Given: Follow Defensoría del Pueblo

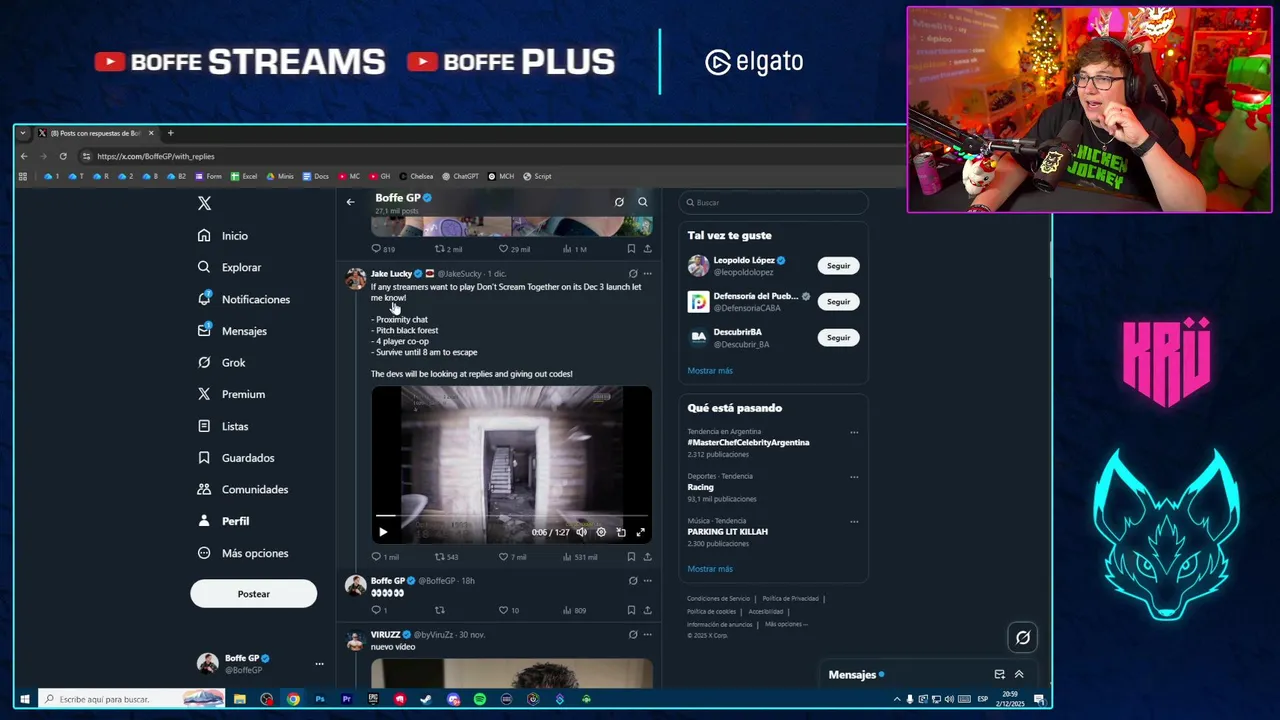Looking at the screenshot, I should 838,302.
